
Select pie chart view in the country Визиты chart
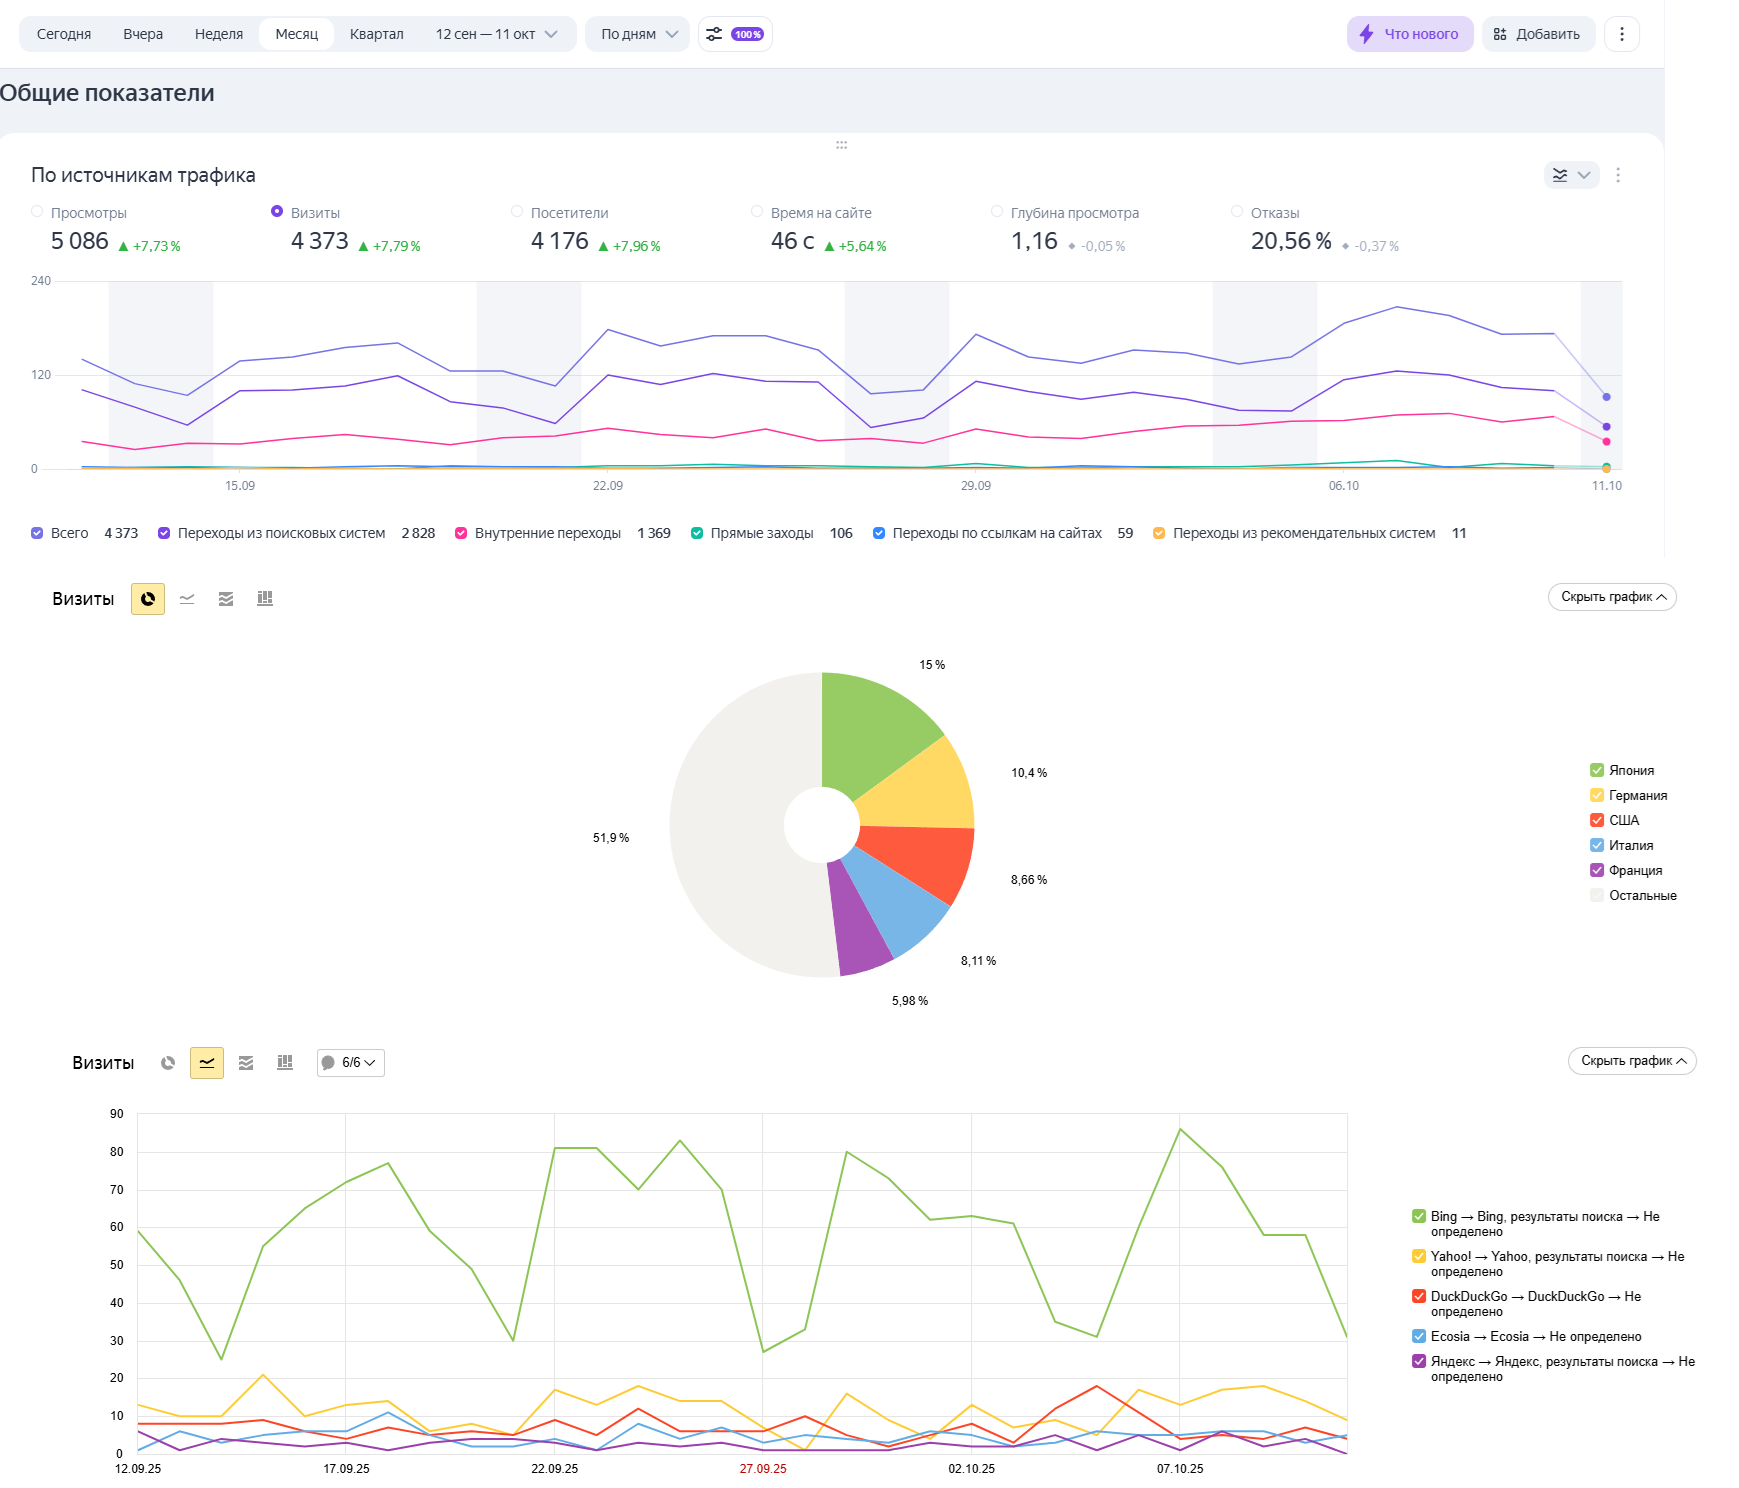(x=148, y=599)
